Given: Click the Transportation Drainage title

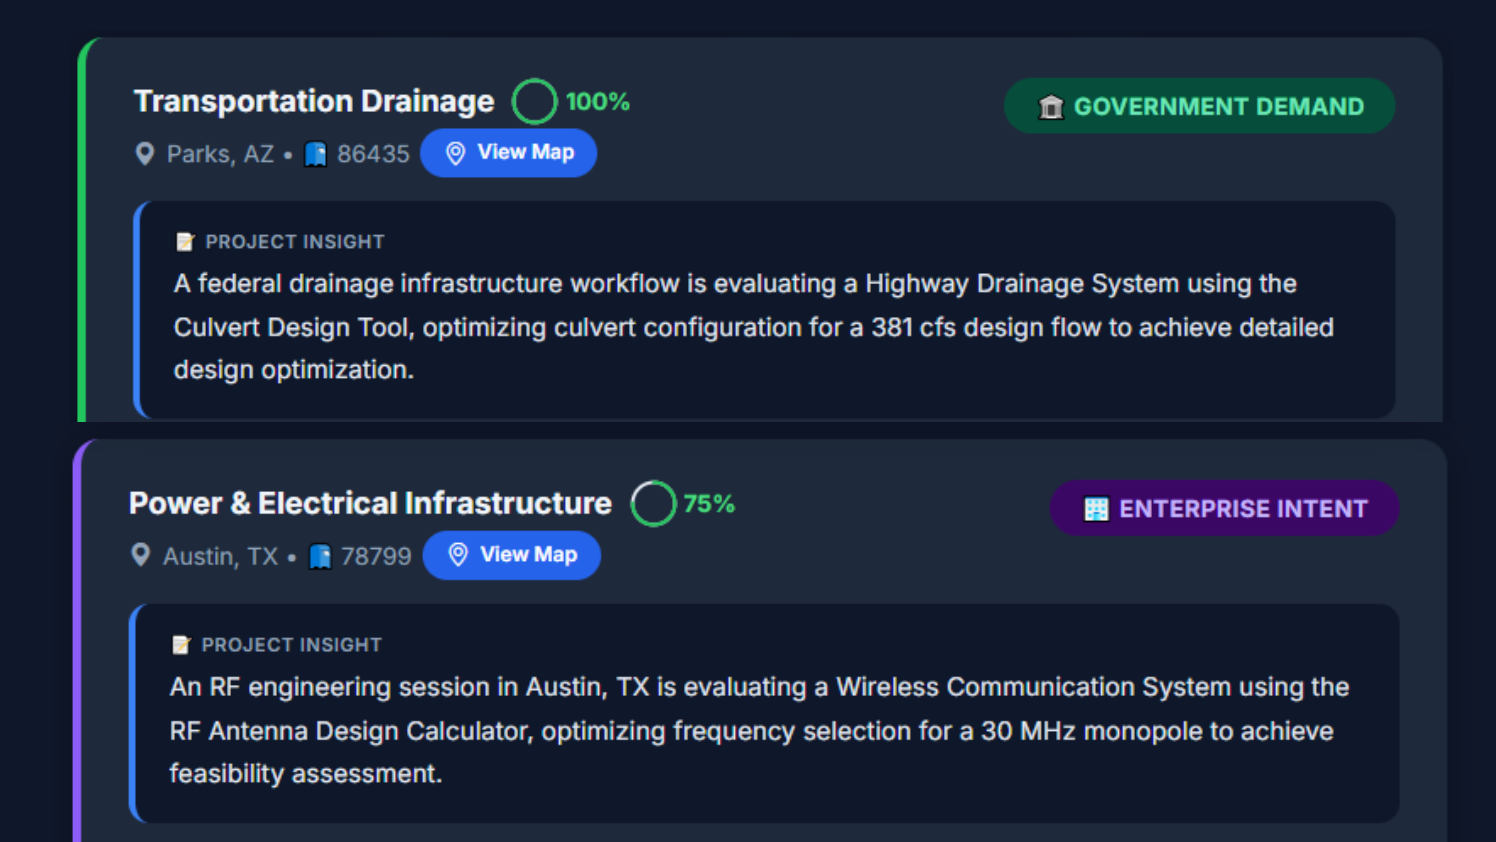Looking at the screenshot, I should pyautogui.click(x=314, y=101).
